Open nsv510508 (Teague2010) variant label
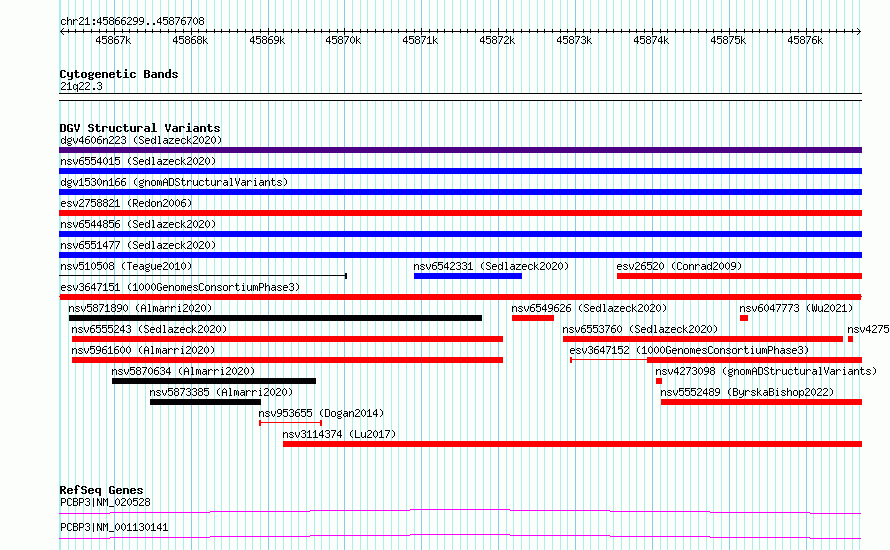 pyautogui.click(x=126, y=266)
